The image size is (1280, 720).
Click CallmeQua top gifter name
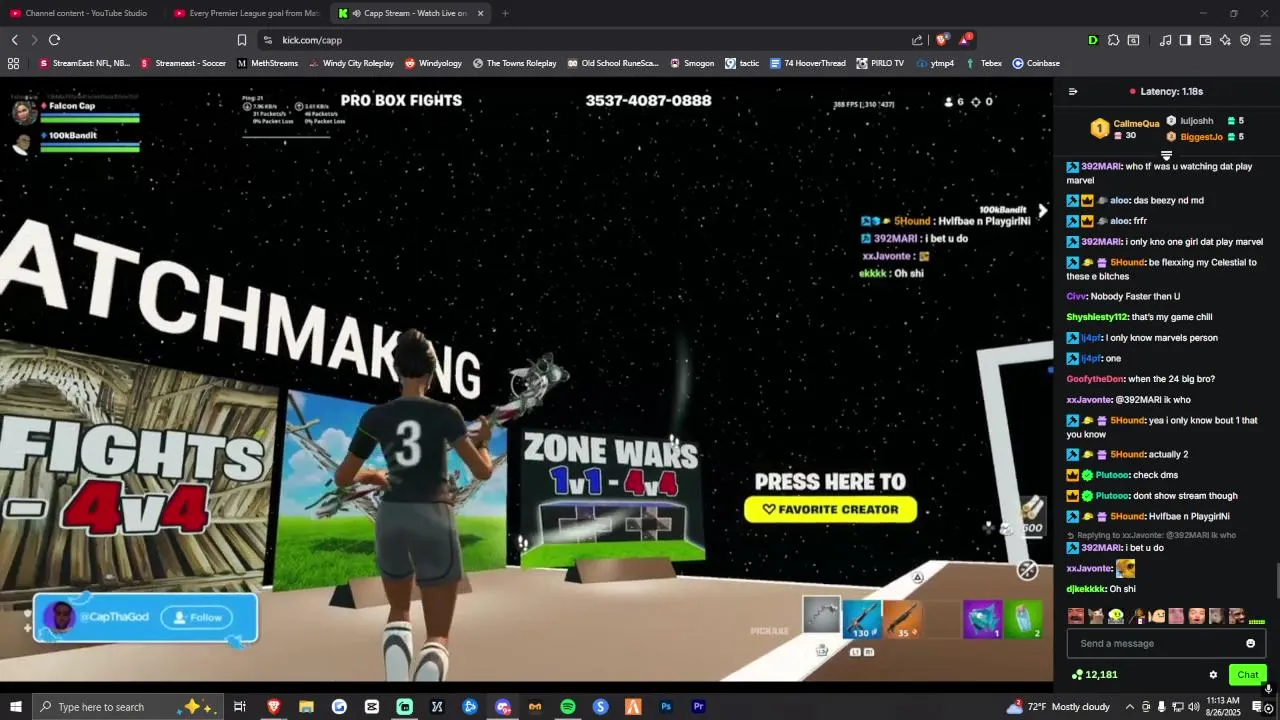1136,124
